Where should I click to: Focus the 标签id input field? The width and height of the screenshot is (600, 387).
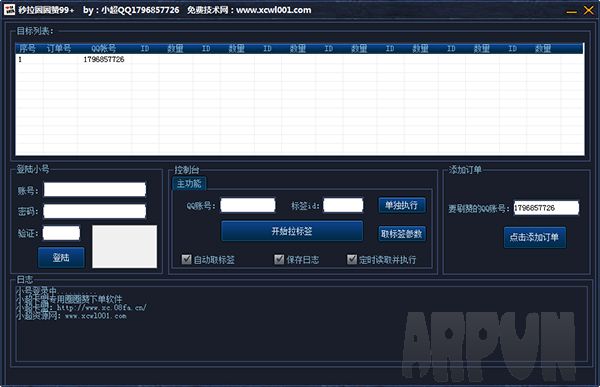click(343, 205)
